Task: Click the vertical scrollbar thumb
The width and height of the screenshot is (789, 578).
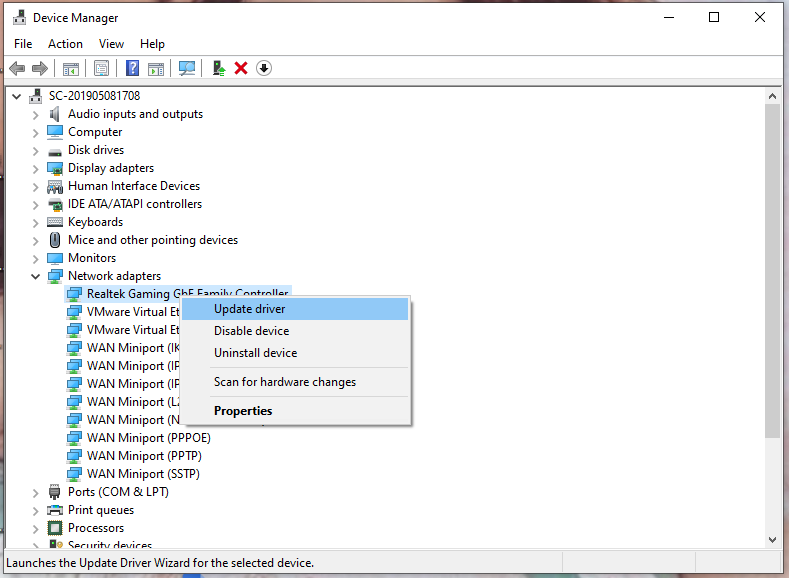Action: coord(772,271)
